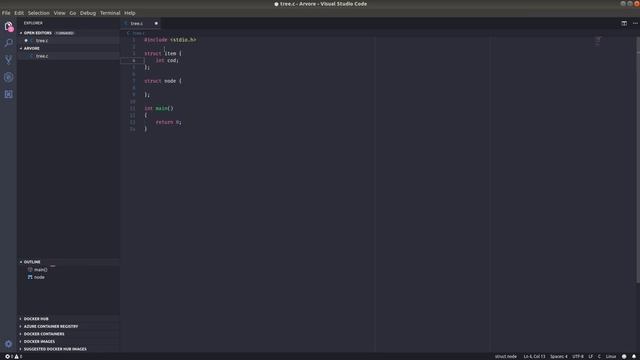
Task: Open the Edit menu
Action: coord(19,13)
